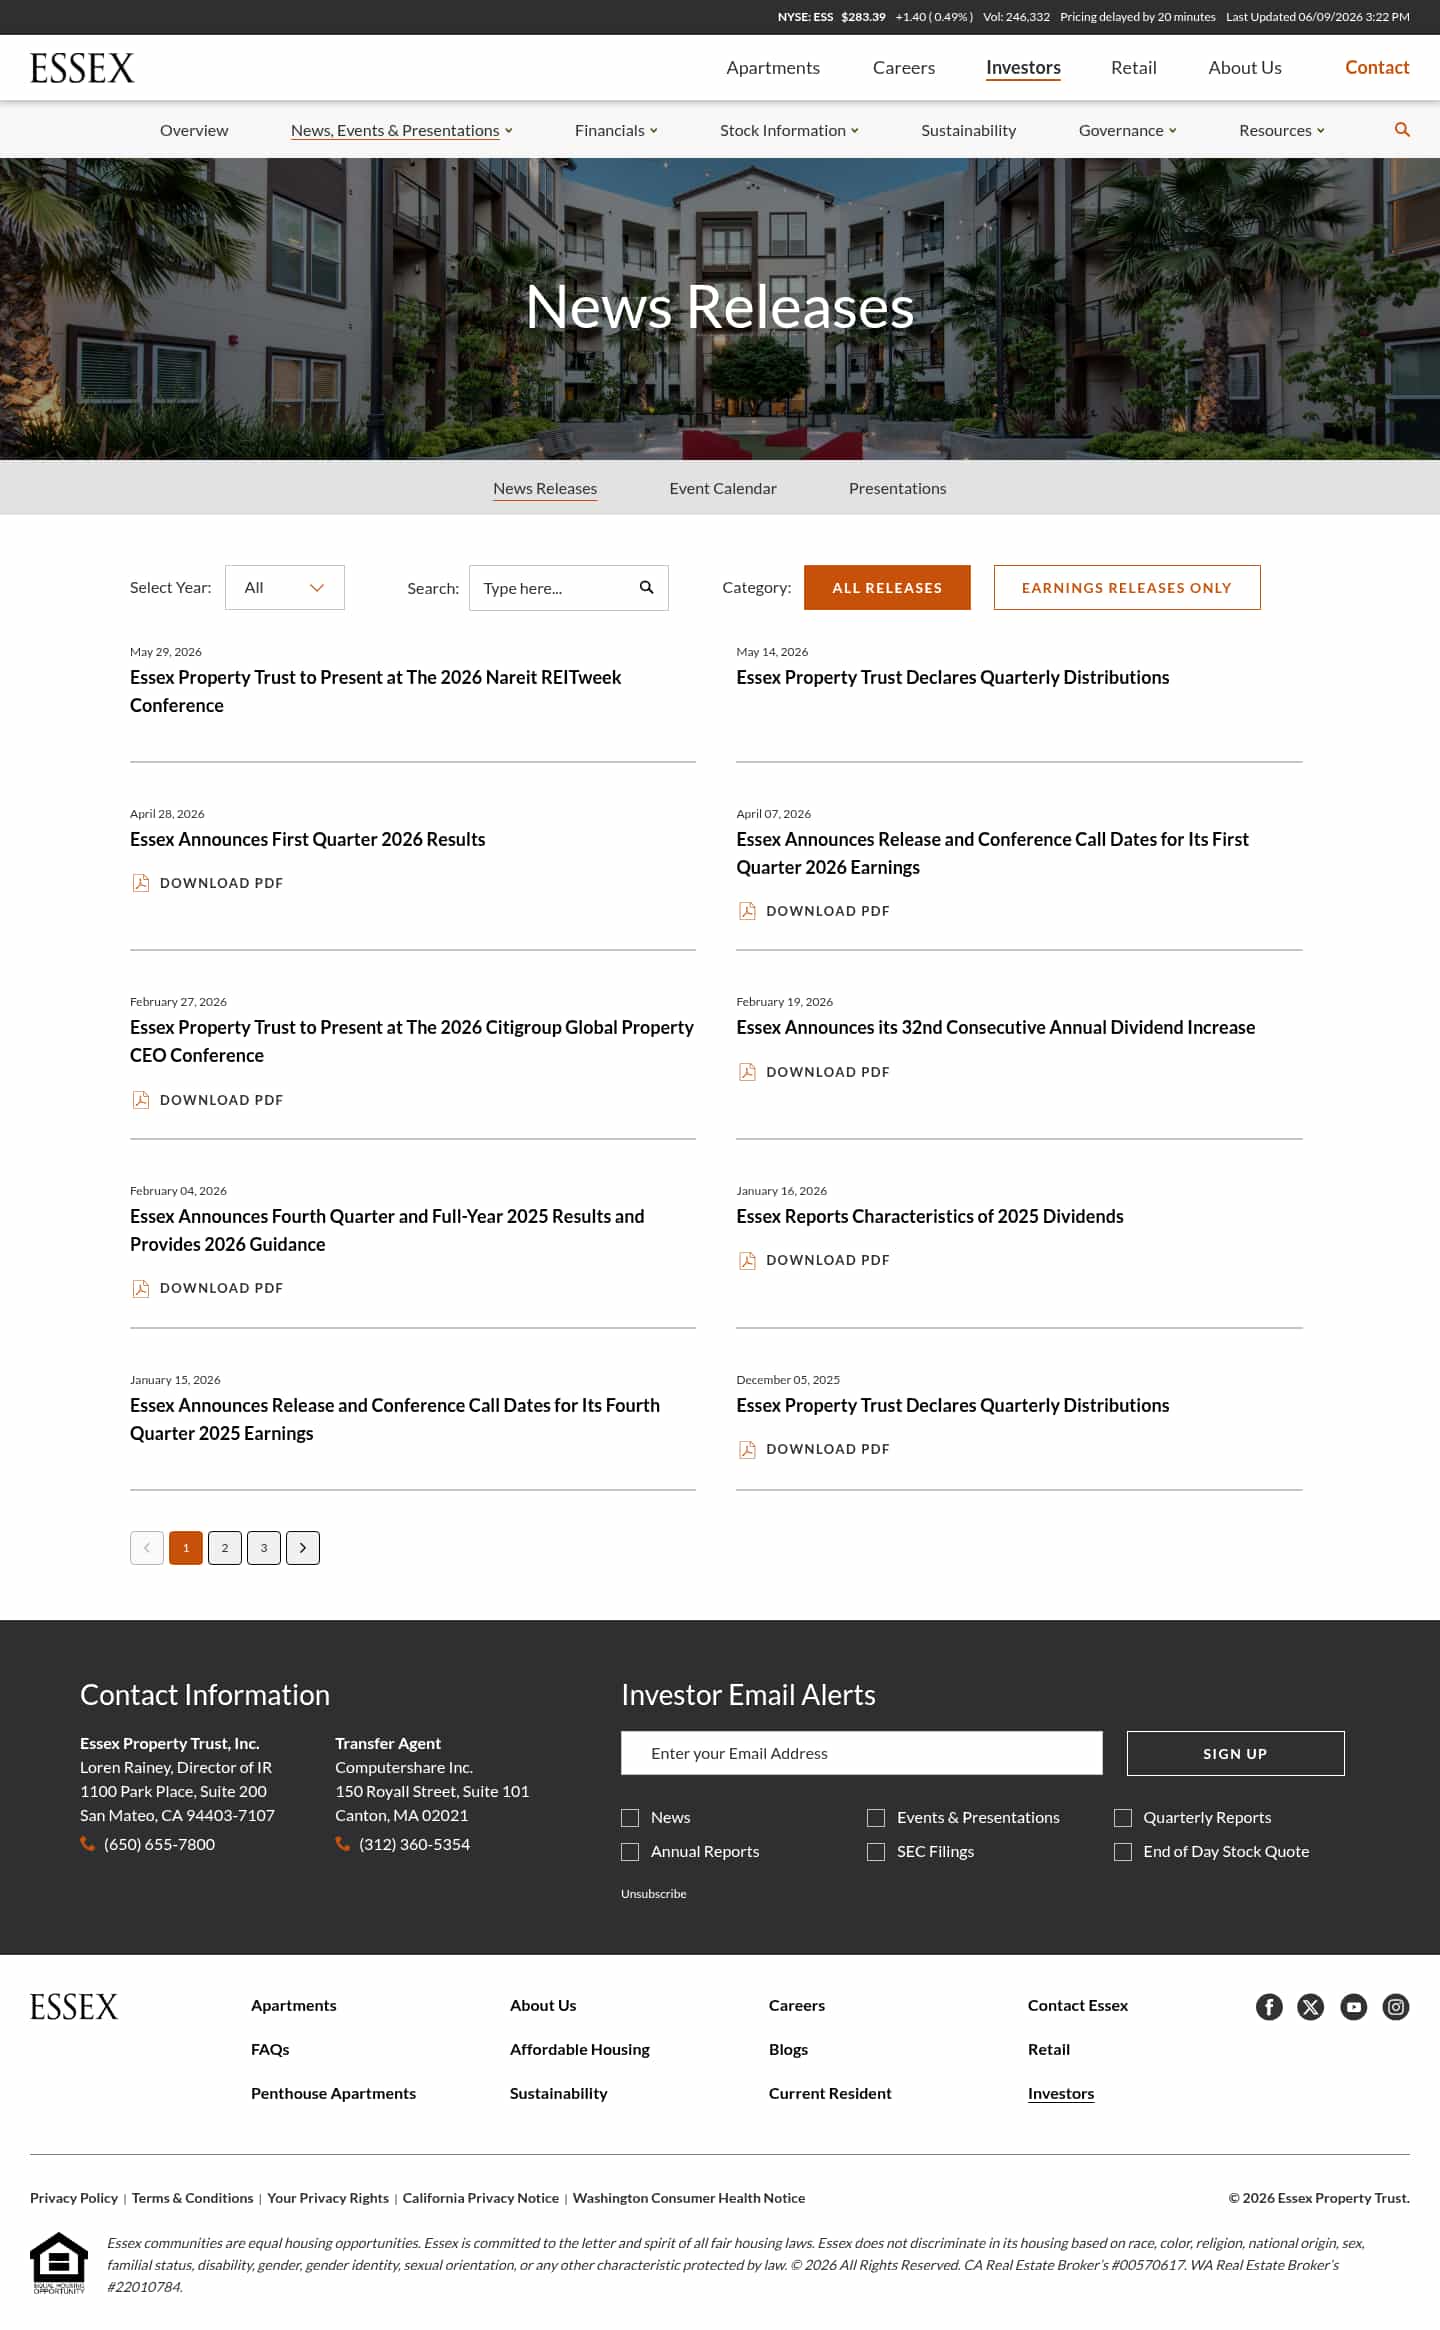Open Current Resident footer link
The image size is (1440, 2330).
click(x=830, y=2093)
